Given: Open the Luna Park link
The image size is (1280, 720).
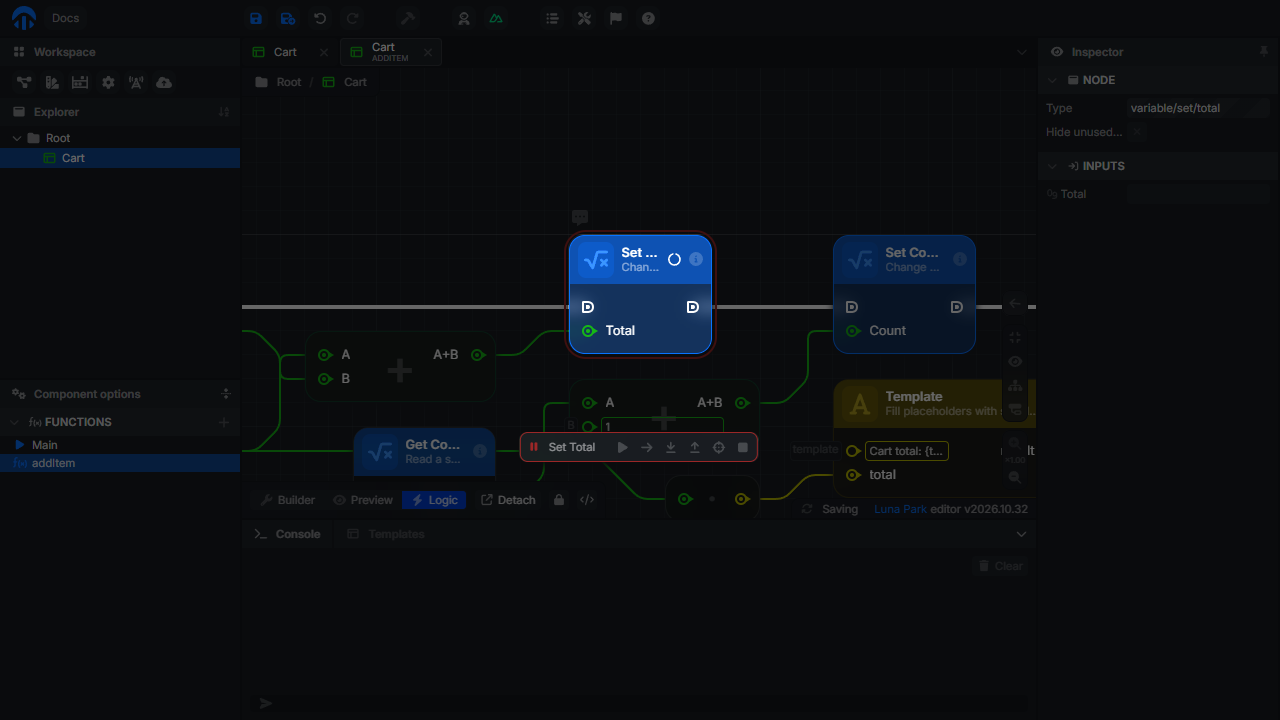Looking at the screenshot, I should [x=900, y=509].
